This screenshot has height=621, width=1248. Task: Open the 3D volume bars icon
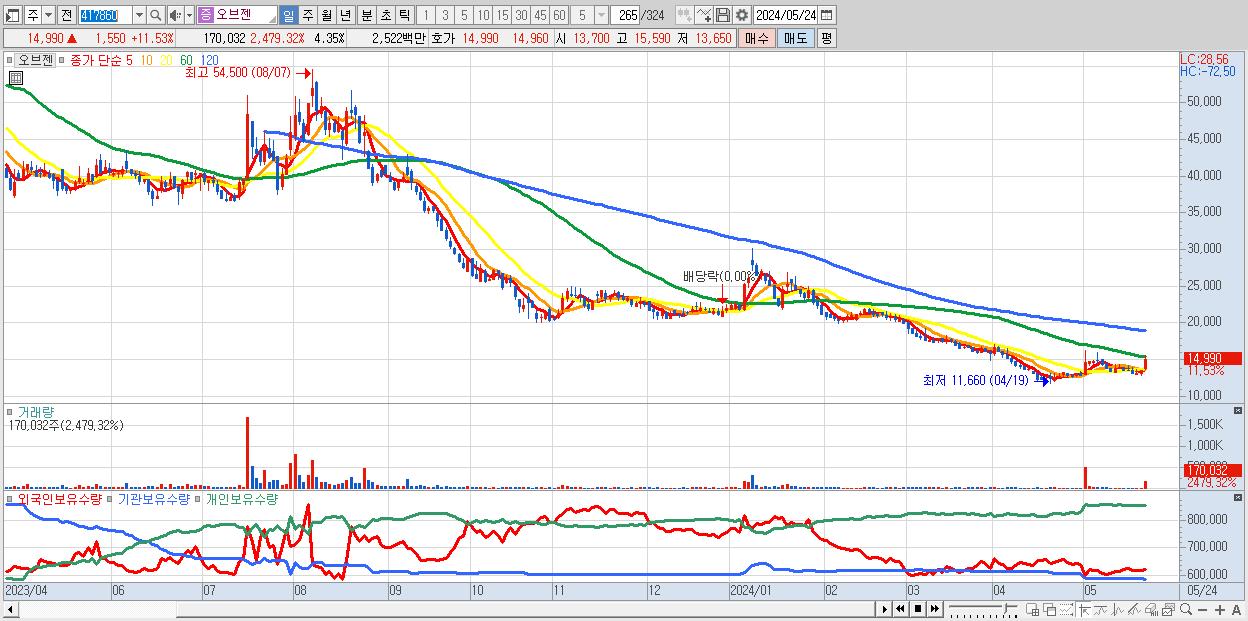pos(1151,609)
